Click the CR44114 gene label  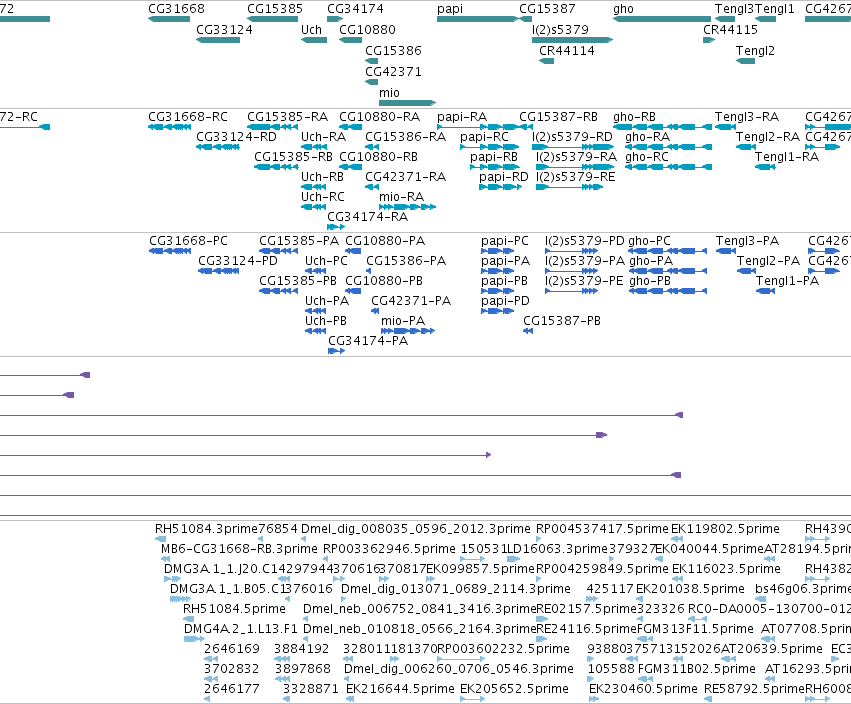(x=567, y=51)
